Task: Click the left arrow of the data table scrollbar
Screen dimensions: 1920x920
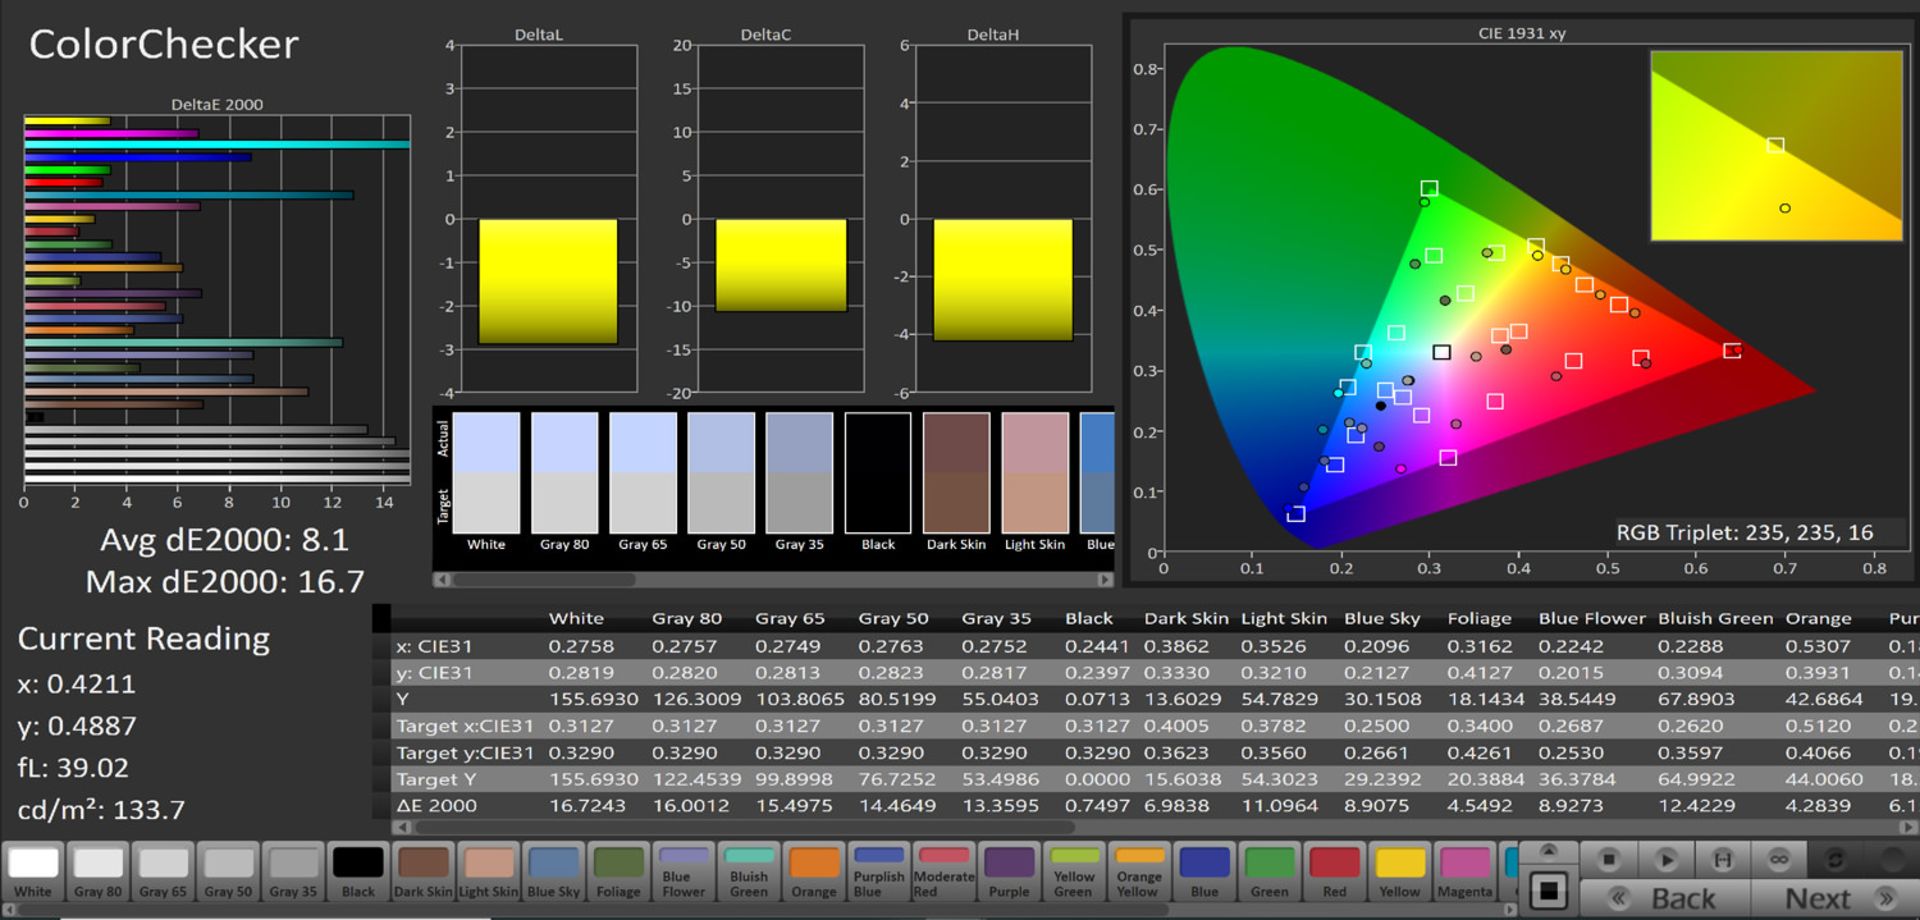Action: 402,827
